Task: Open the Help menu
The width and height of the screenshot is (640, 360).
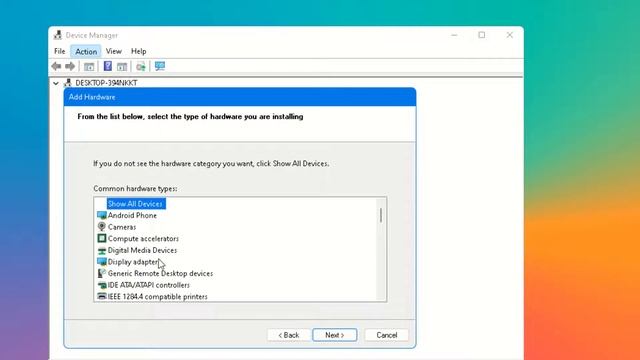Action: pyautogui.click(x=138, y=51)
